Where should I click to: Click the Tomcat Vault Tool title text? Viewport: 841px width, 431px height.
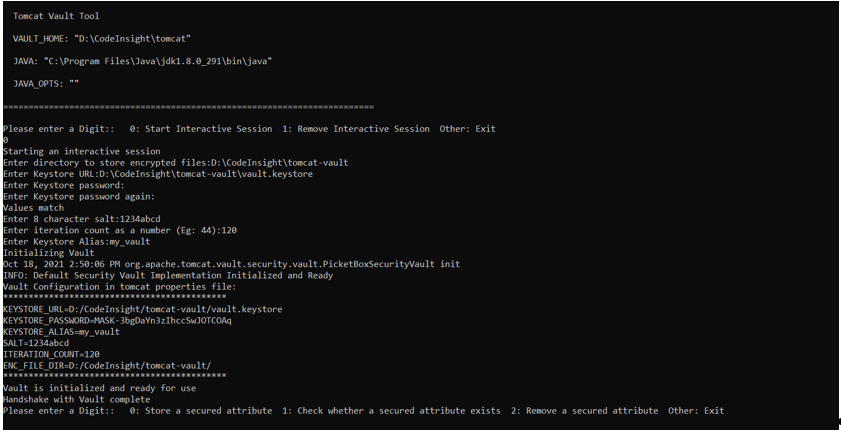click(56, 17)
